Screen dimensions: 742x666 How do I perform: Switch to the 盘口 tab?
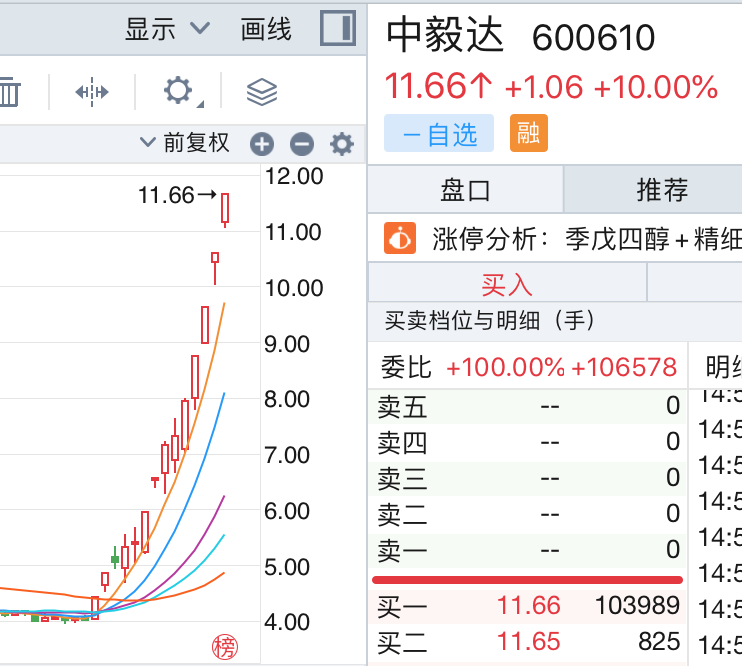(x=465, y=190)
